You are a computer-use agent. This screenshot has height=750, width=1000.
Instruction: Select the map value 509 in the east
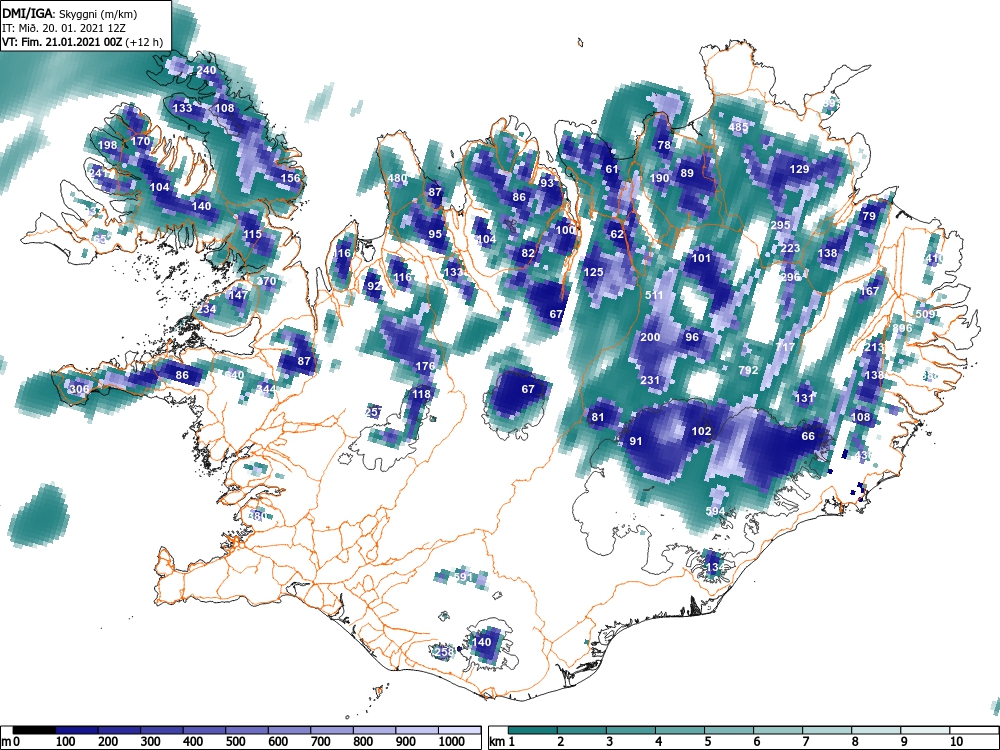coord(925,314)
